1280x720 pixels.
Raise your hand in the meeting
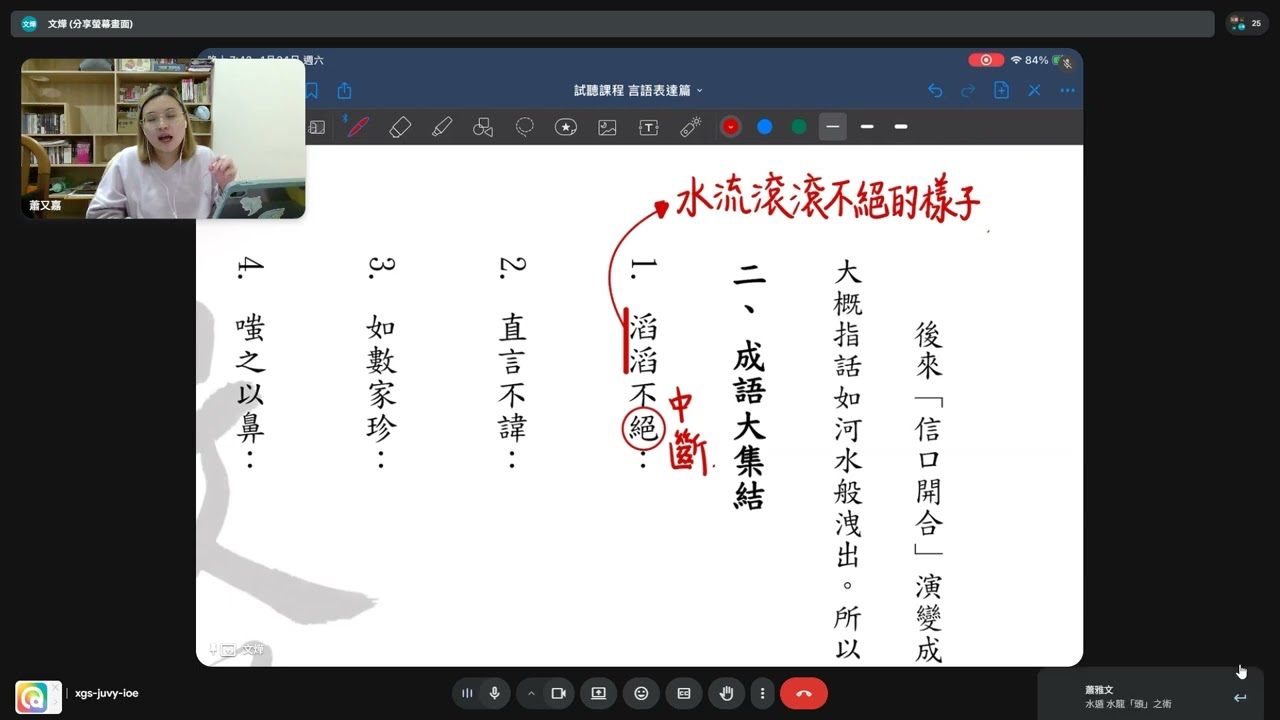727,693
